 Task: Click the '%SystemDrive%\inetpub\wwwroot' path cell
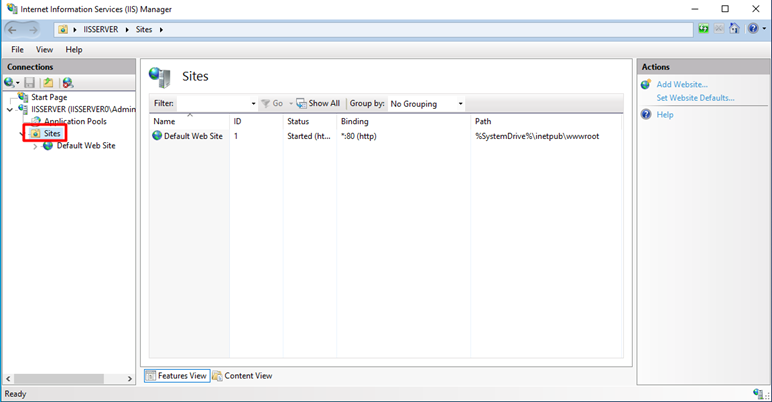tap(537, 136)
